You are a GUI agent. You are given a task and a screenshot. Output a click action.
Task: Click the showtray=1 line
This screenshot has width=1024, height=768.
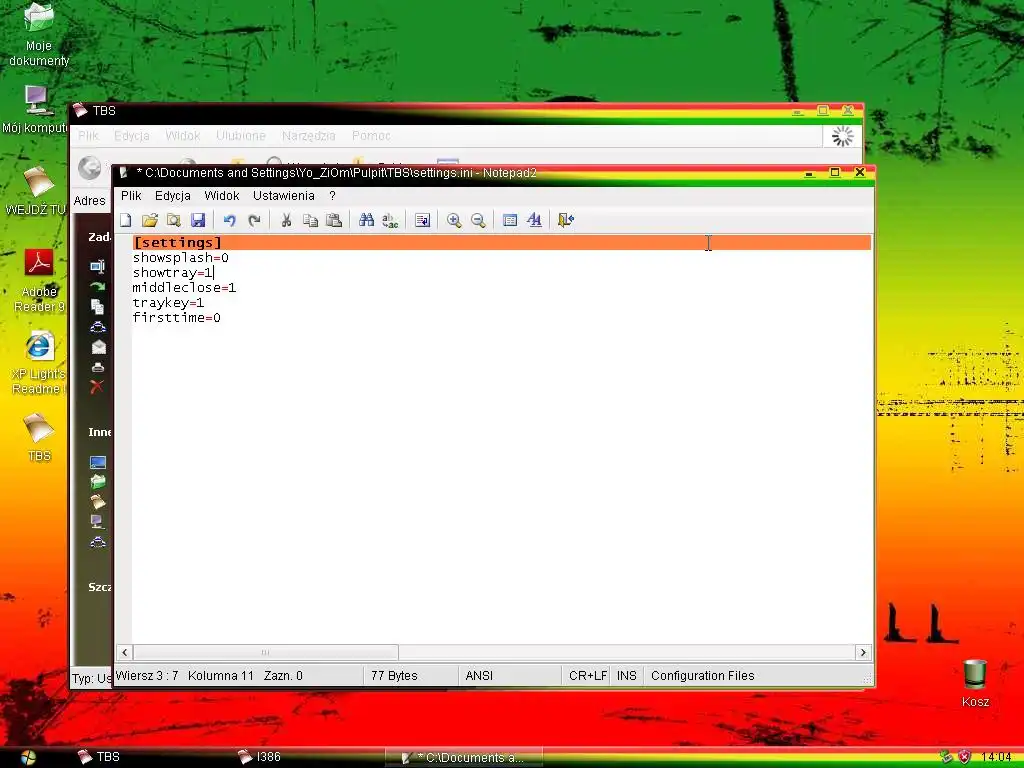[x=172, y=272]
